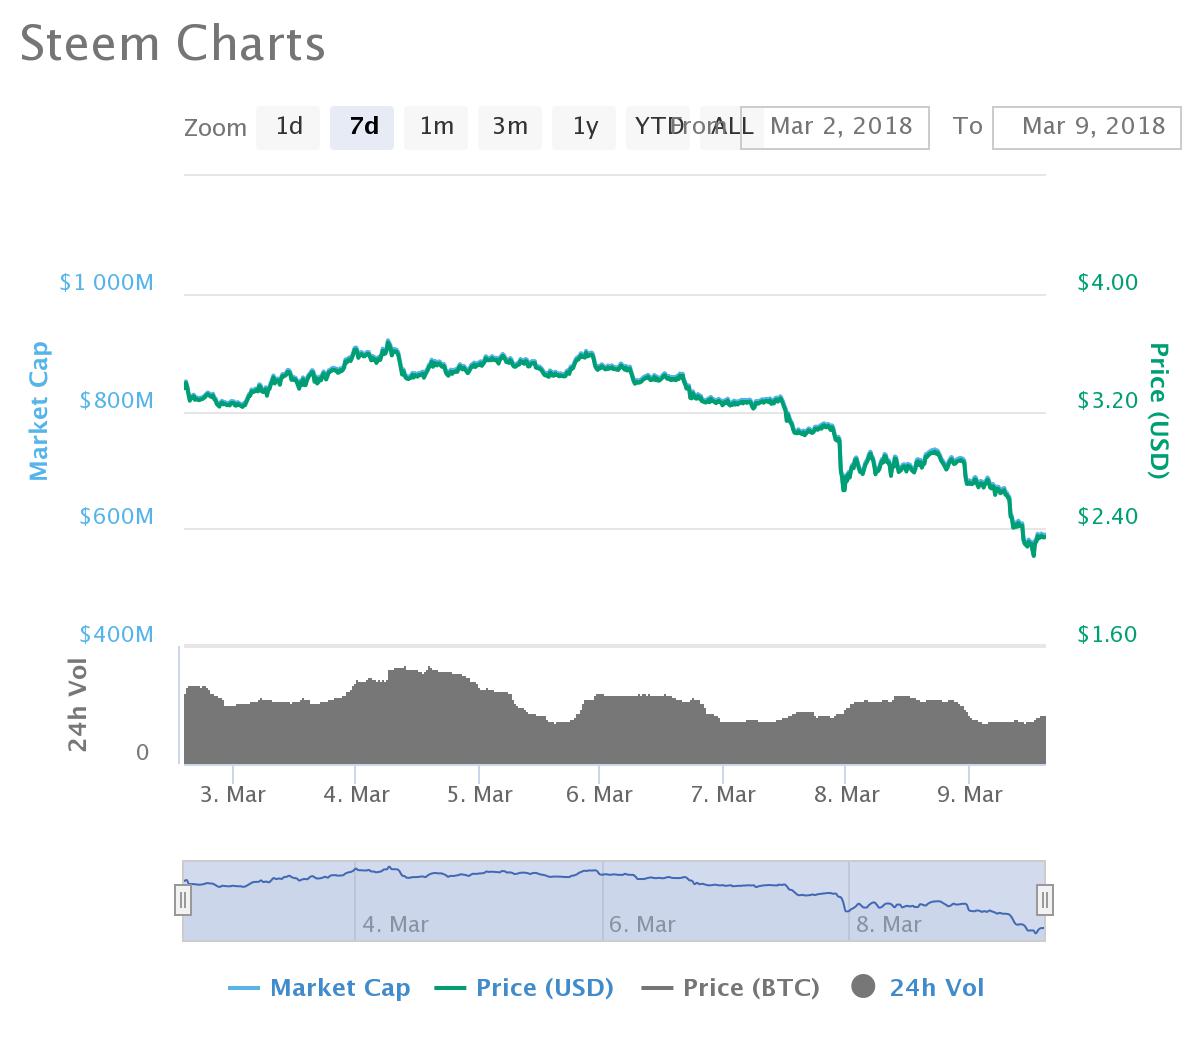Select the 3m zoom range
The height and width of the screenshot is (1040, 1200).
(x=510, y=127)
